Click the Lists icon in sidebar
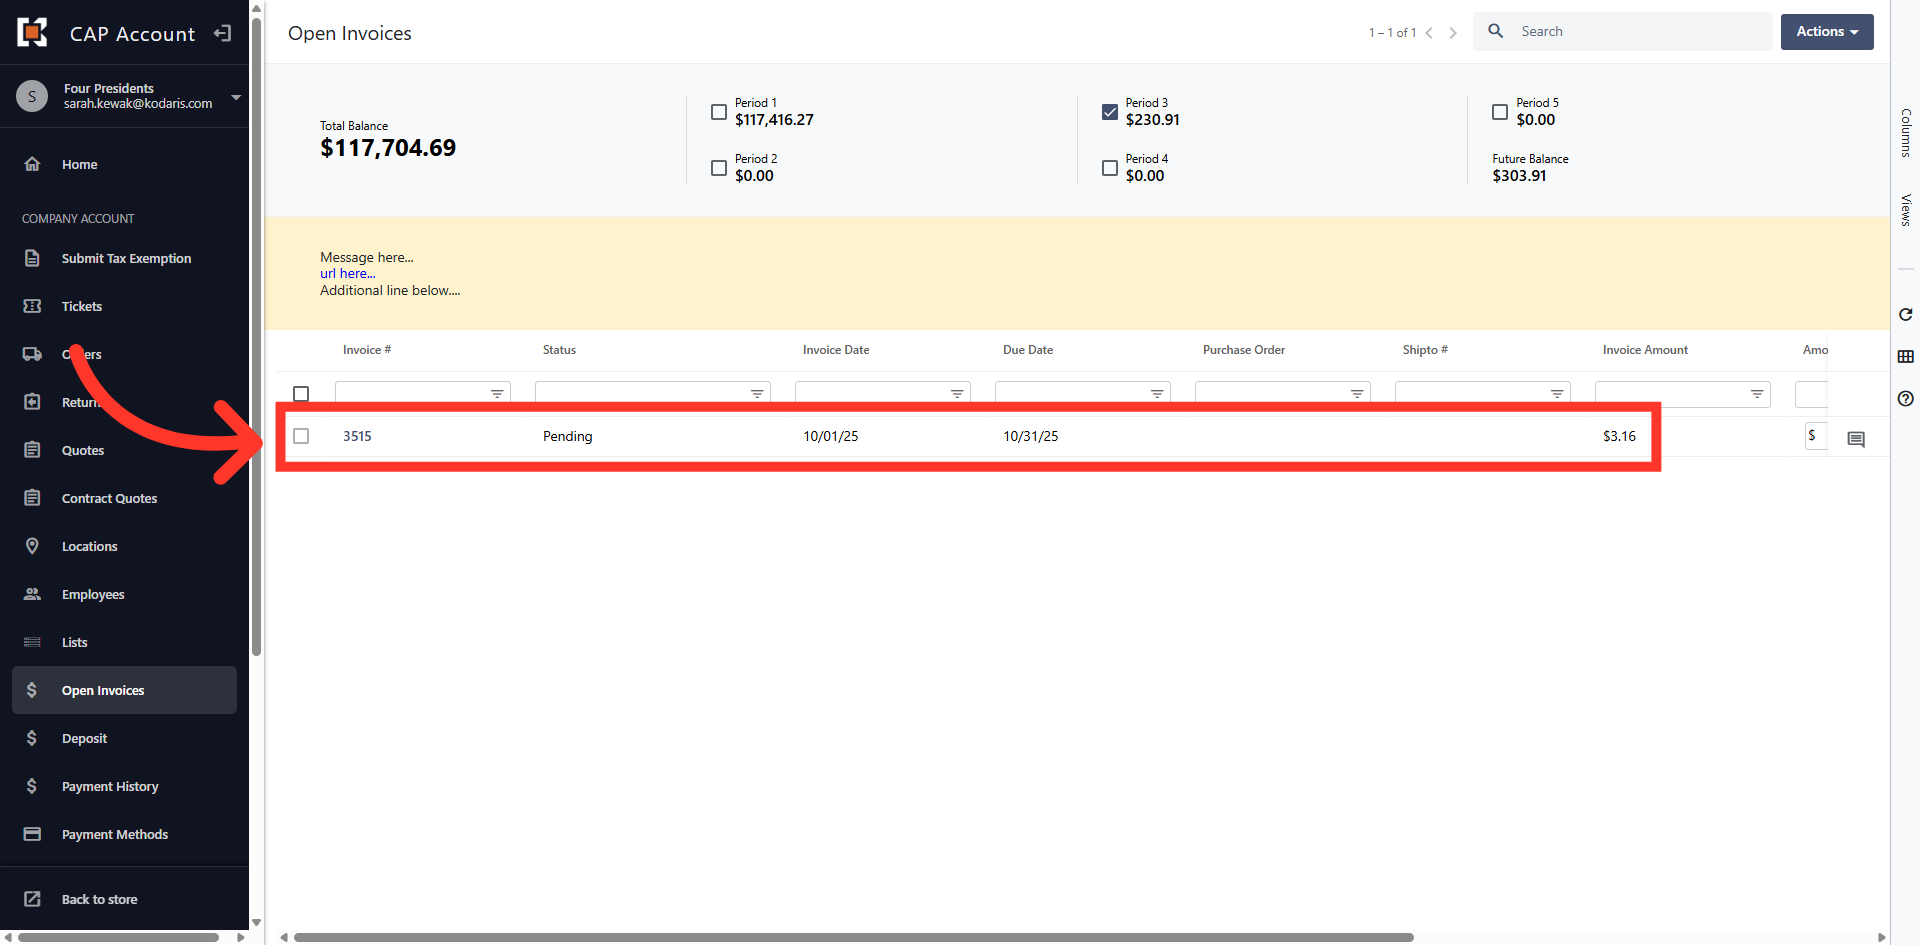 click(32, 642)
